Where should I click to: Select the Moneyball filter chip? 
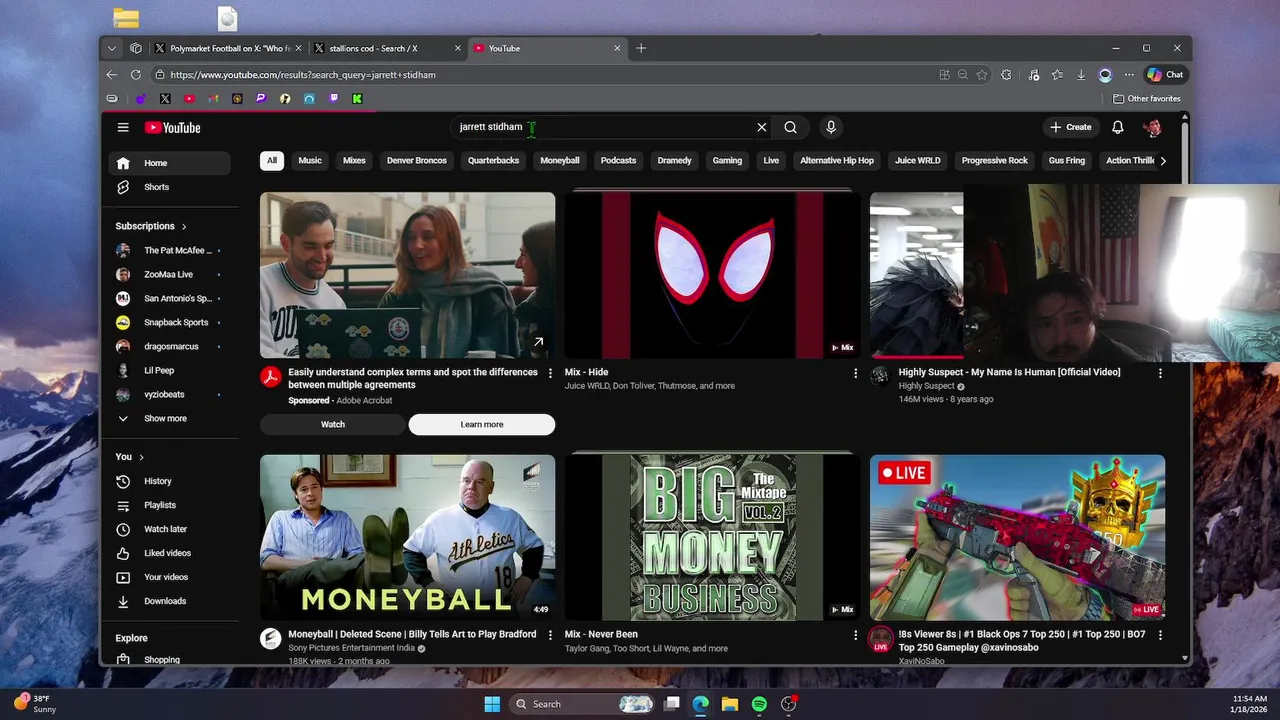point(560,160)
